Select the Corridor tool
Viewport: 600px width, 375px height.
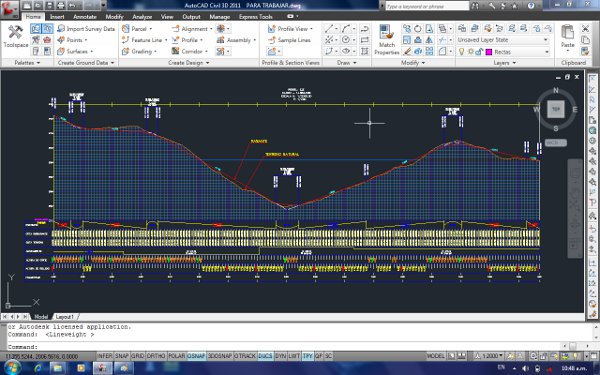tap(189, 51)
